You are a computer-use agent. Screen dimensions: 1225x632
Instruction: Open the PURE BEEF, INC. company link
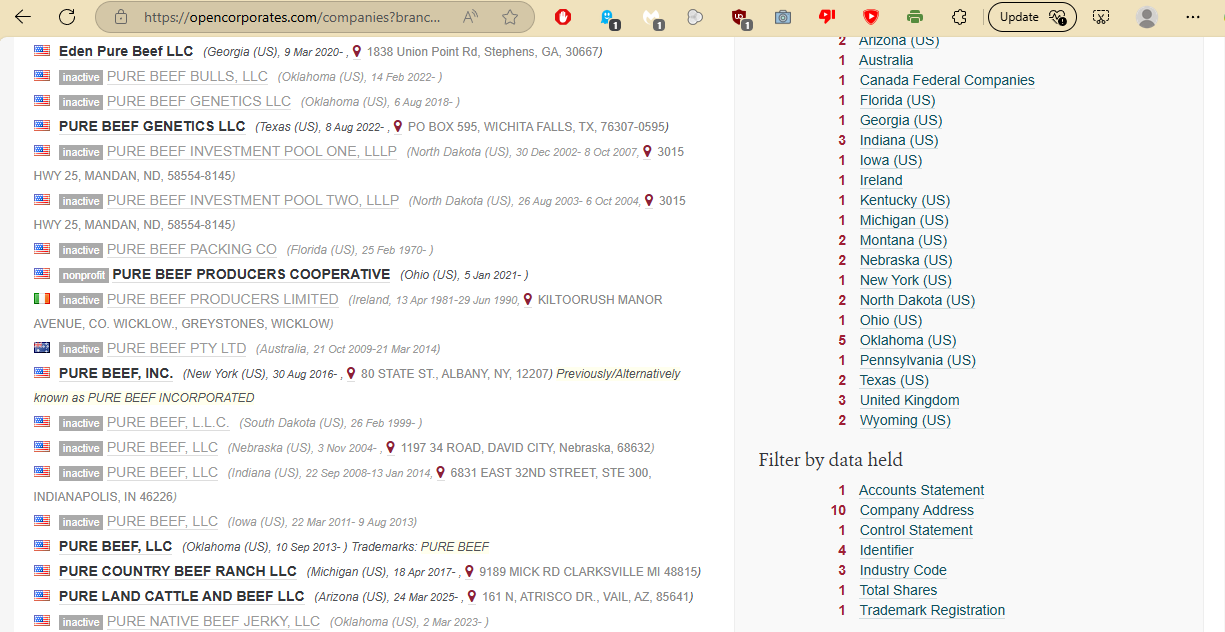[x=116, y=373]
